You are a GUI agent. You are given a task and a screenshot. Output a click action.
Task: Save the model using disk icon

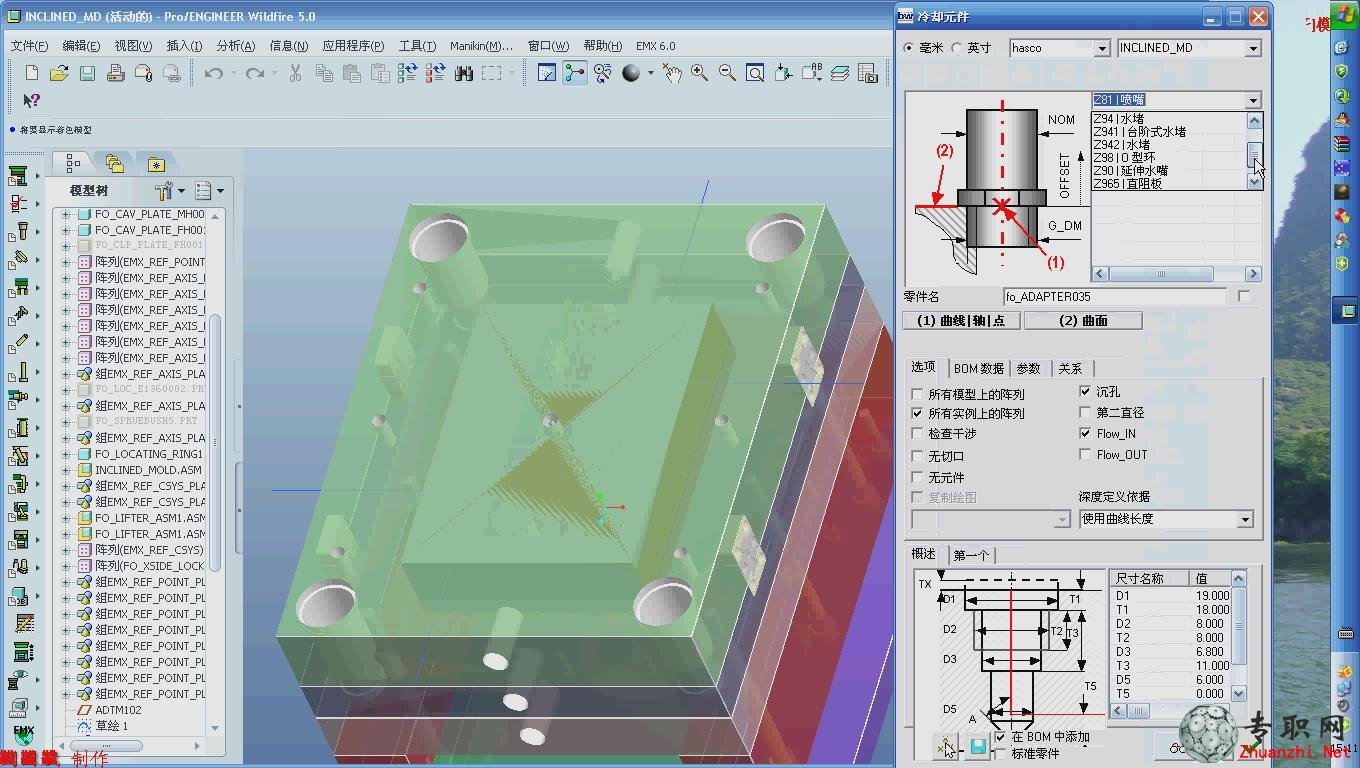pyautogui.click(x=87, y=73)
